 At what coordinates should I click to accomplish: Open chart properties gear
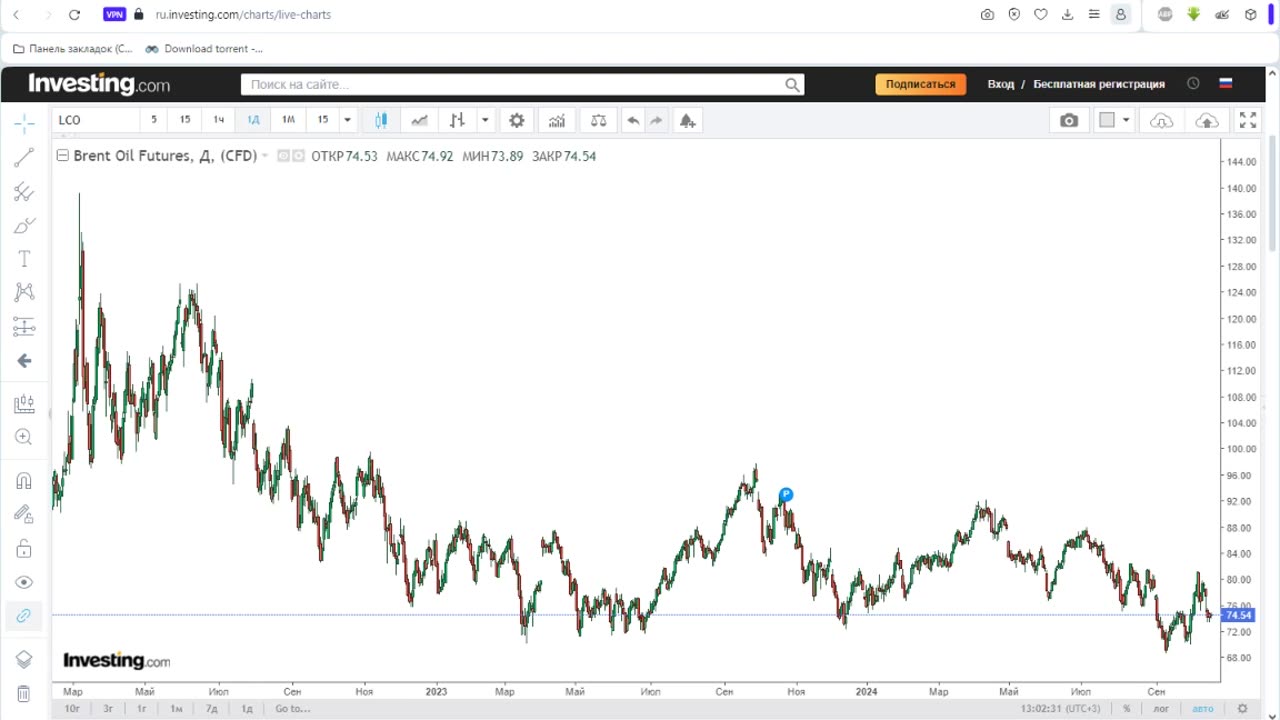point(517,120)
